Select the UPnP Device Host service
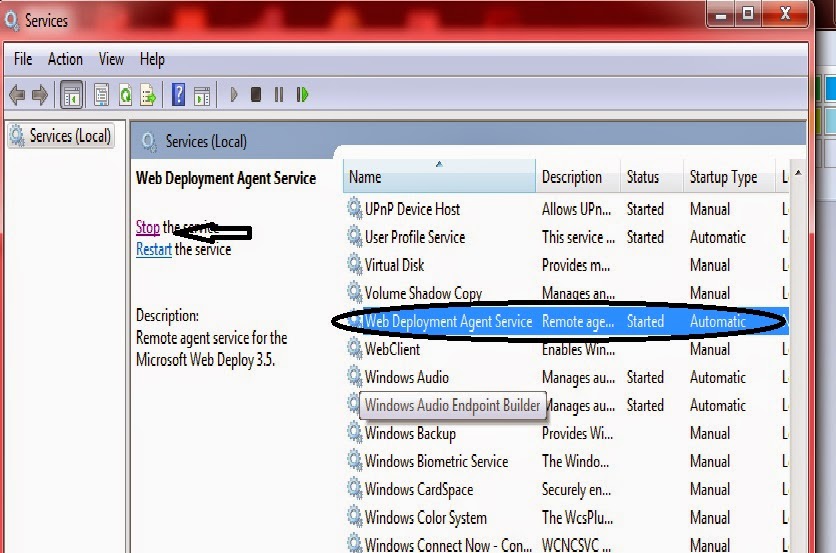Viewport: 836px width, 553px height. (x=412, y=209)
